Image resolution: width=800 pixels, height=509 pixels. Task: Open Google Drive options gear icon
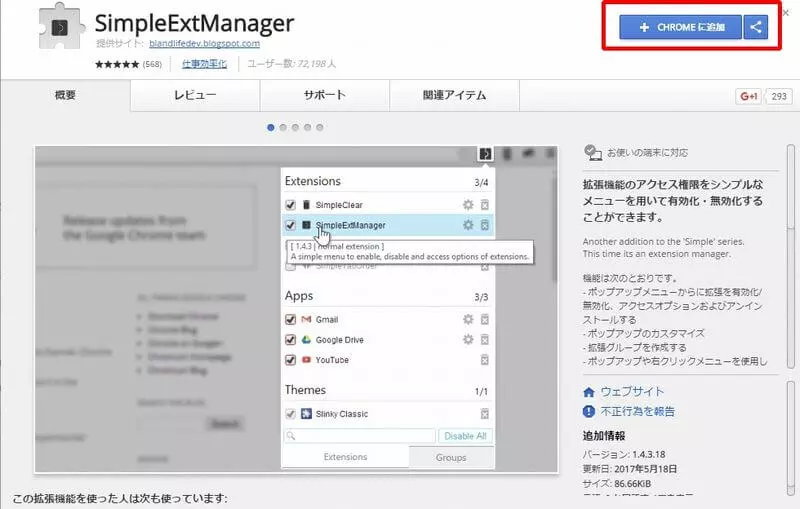468,340
